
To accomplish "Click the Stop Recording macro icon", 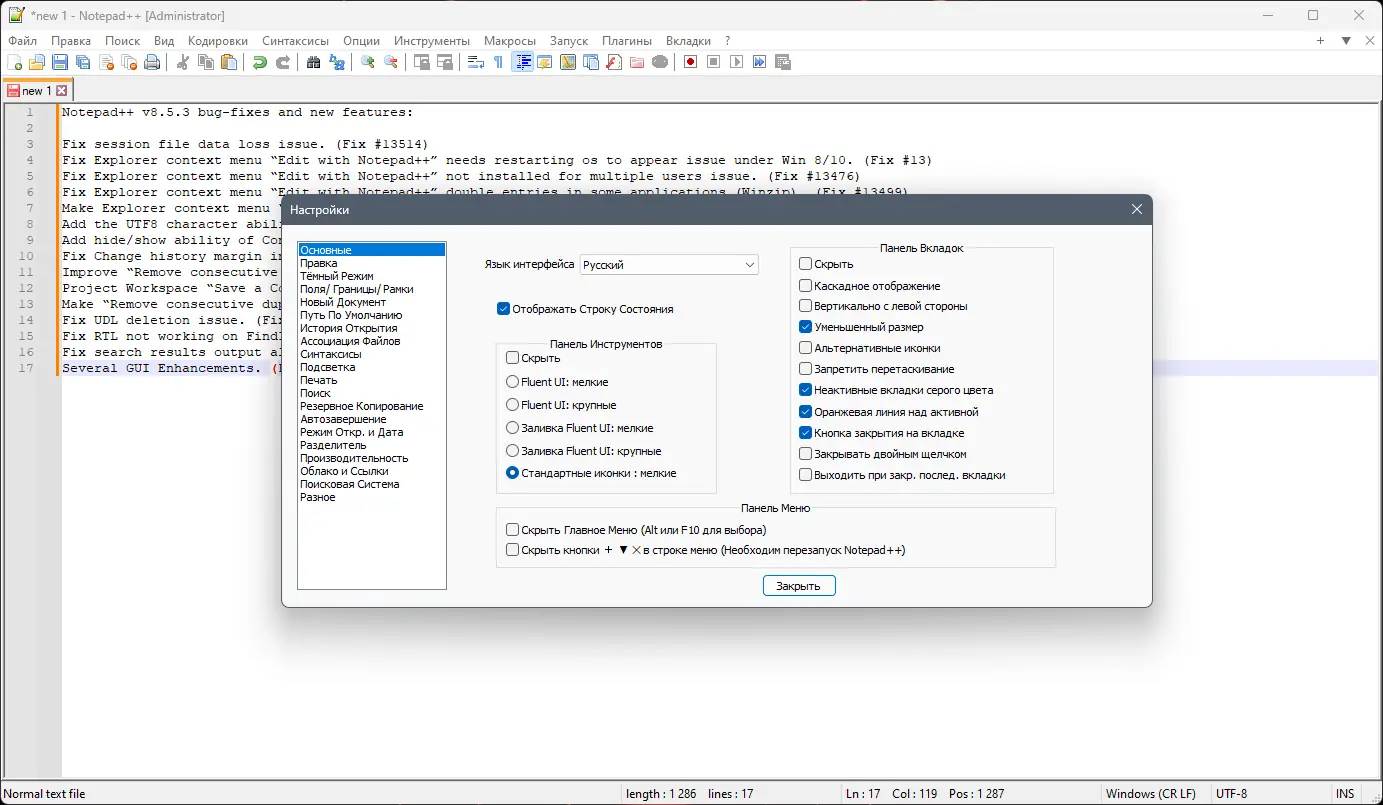I will (x=714, y=62).
